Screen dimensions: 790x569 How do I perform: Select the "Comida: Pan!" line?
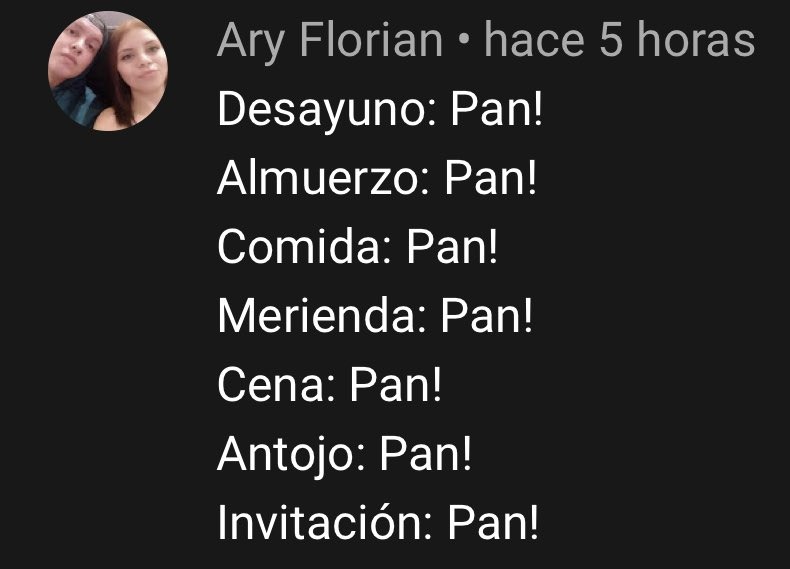[358, 247]
